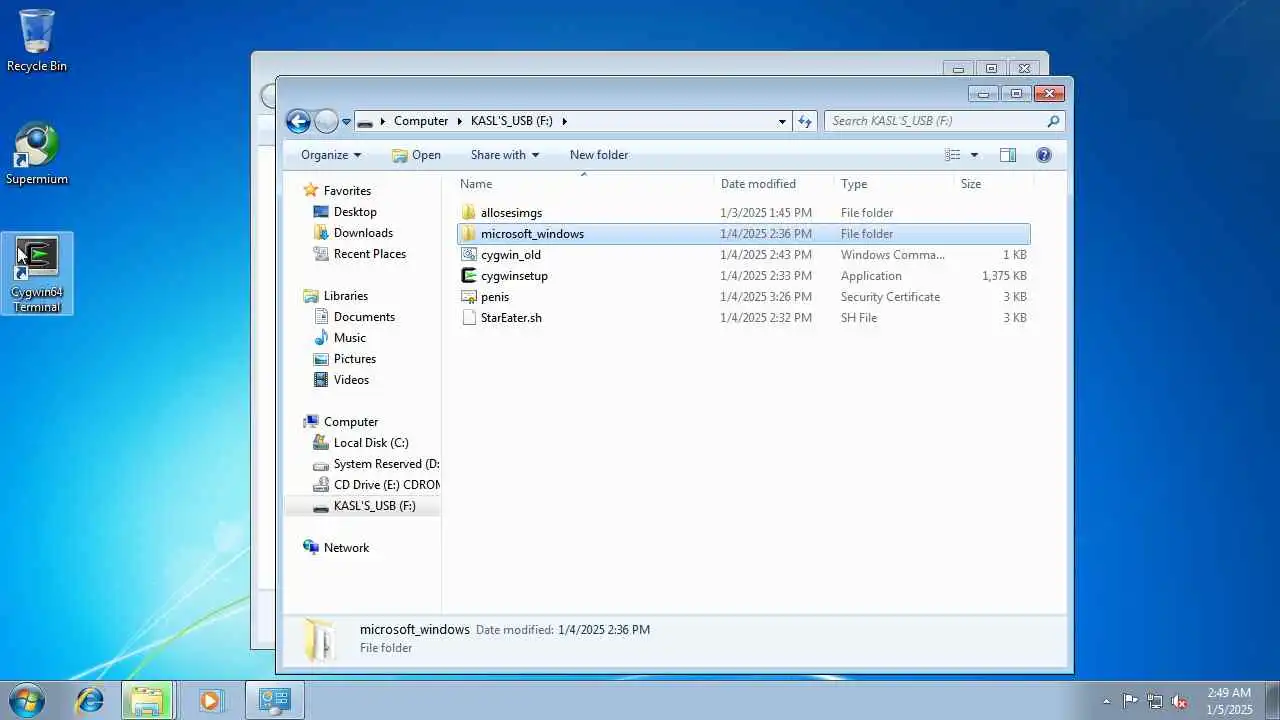Select the cygwinsetup application
This screenshot has height=720, width=1280.
[x=514, y=276]
